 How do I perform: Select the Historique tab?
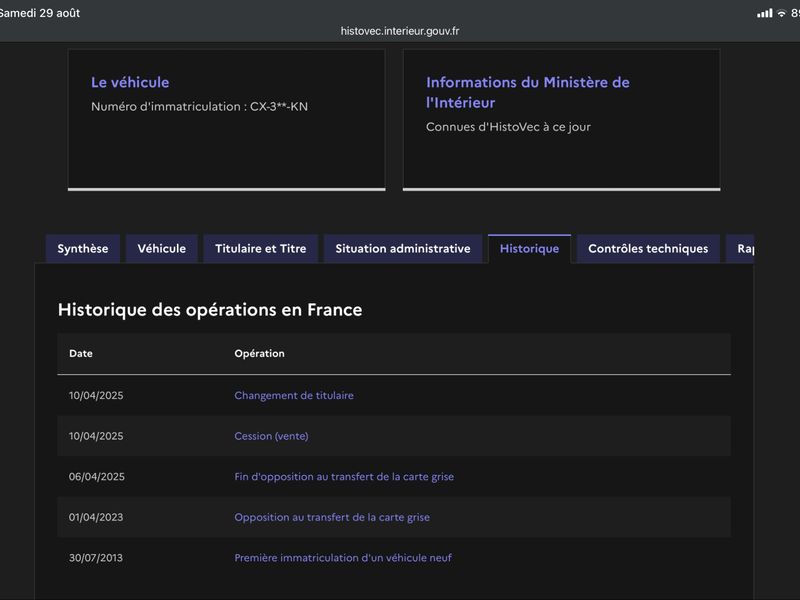[x=529, y=248]
